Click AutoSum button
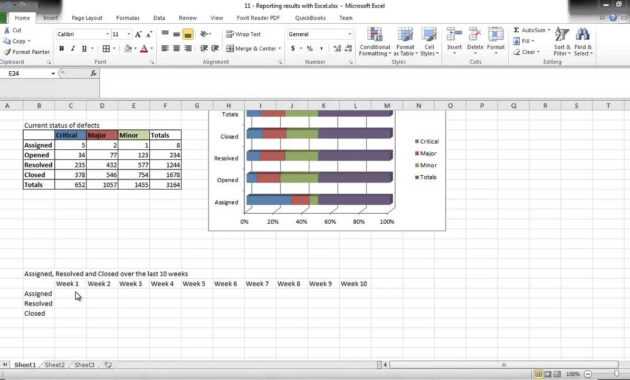630x380 pixels. point(529,30)
